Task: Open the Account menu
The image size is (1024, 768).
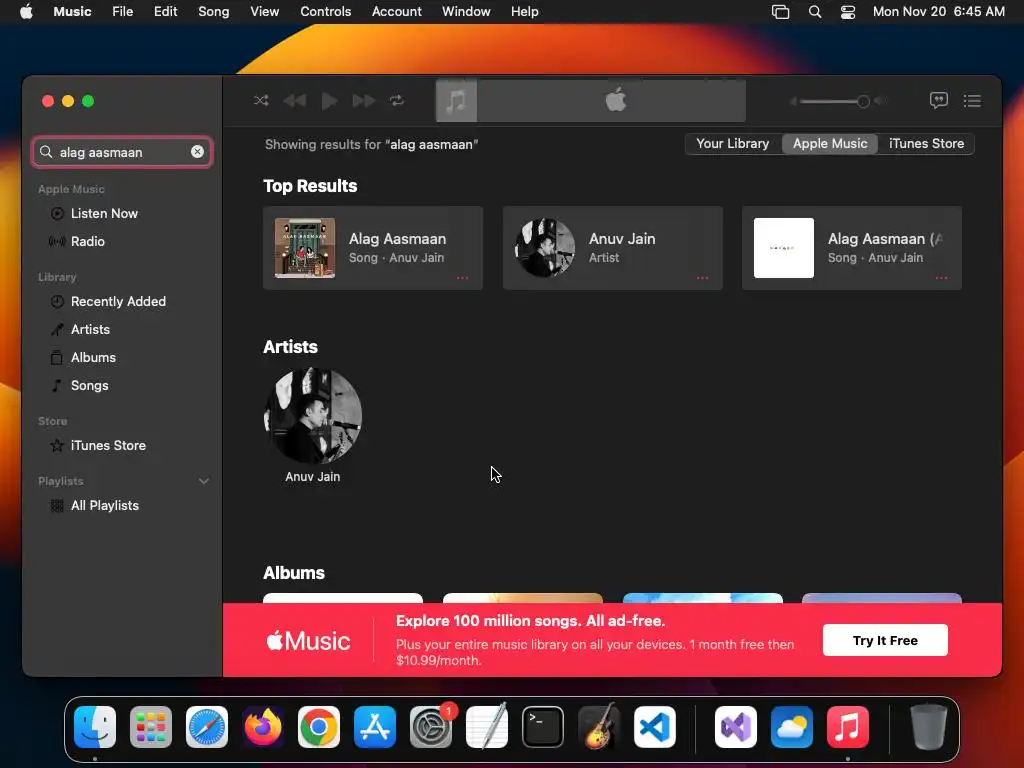Action: pyautogui.click(x=396, y=12)
